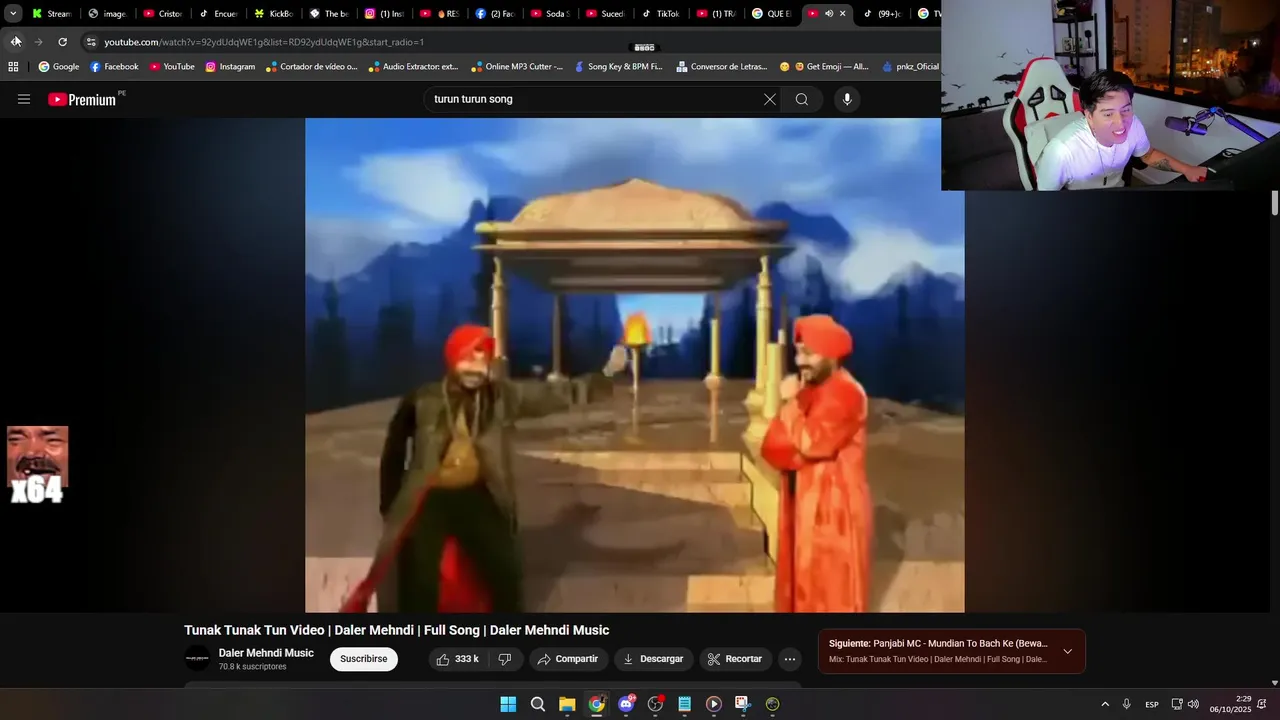The image size is (1280, 720).
Task: Open the Online MP3 Cutter bookmark
Action: point(517,67)
